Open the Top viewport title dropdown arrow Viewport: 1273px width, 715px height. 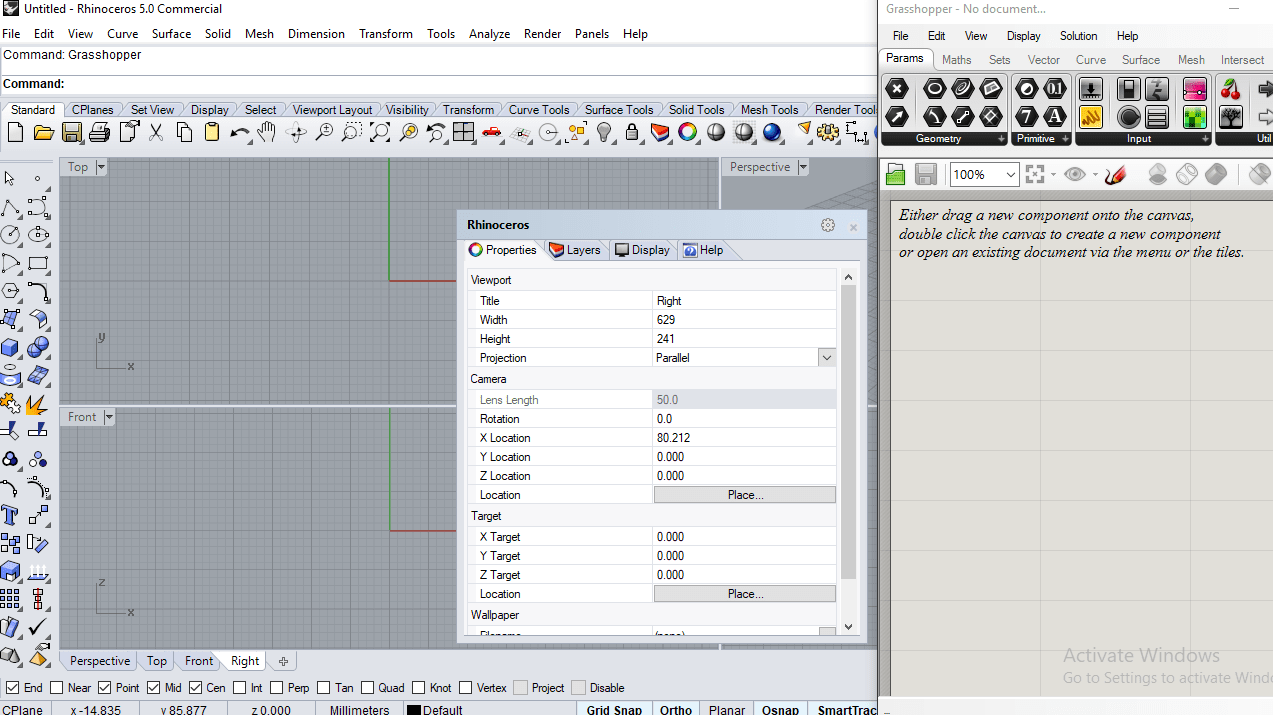(101, 167)
